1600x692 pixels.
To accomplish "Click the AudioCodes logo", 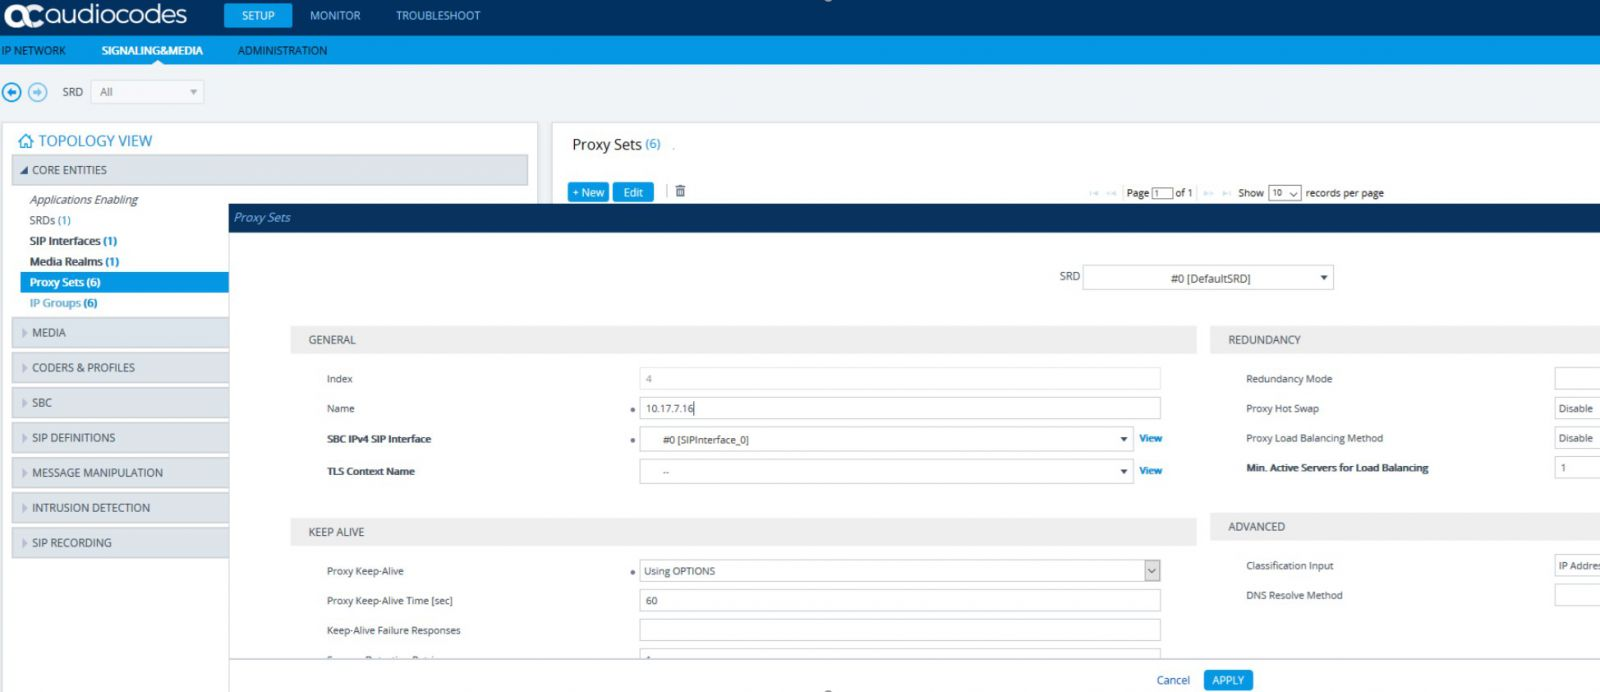I will 96,15.
